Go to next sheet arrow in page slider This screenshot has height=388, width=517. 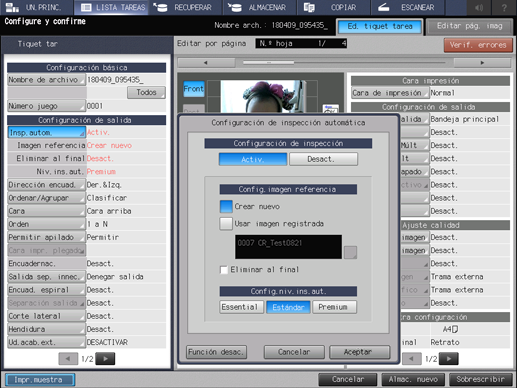point(482,63)
